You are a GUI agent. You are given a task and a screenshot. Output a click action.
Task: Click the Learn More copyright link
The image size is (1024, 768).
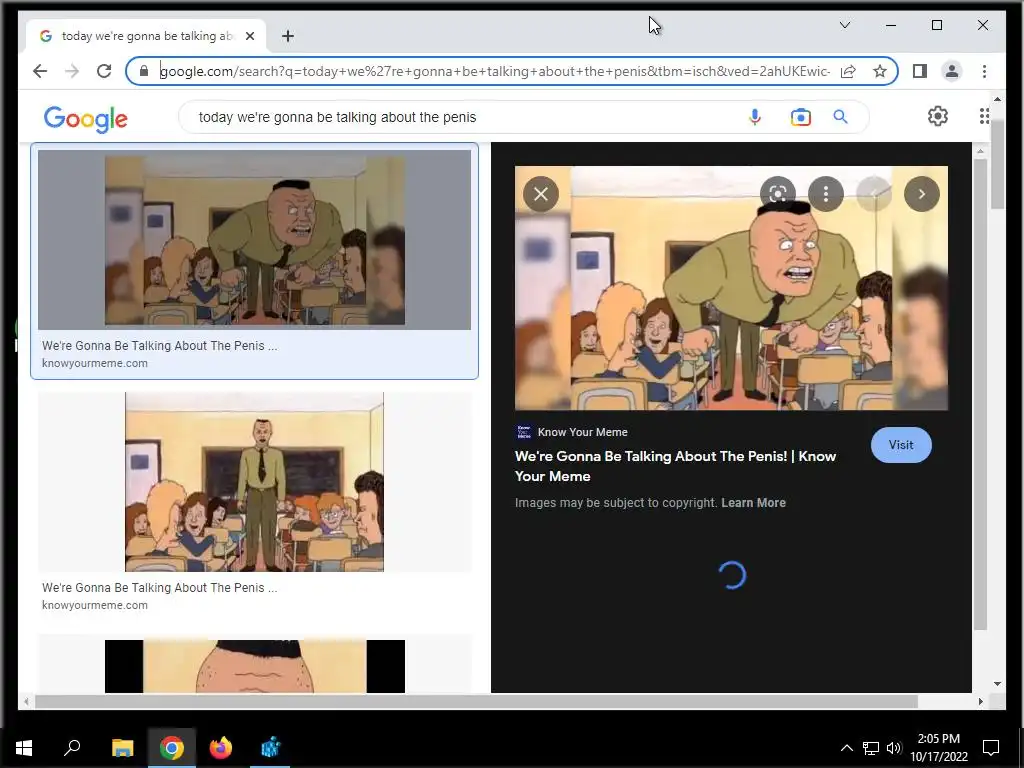[753, 503]
